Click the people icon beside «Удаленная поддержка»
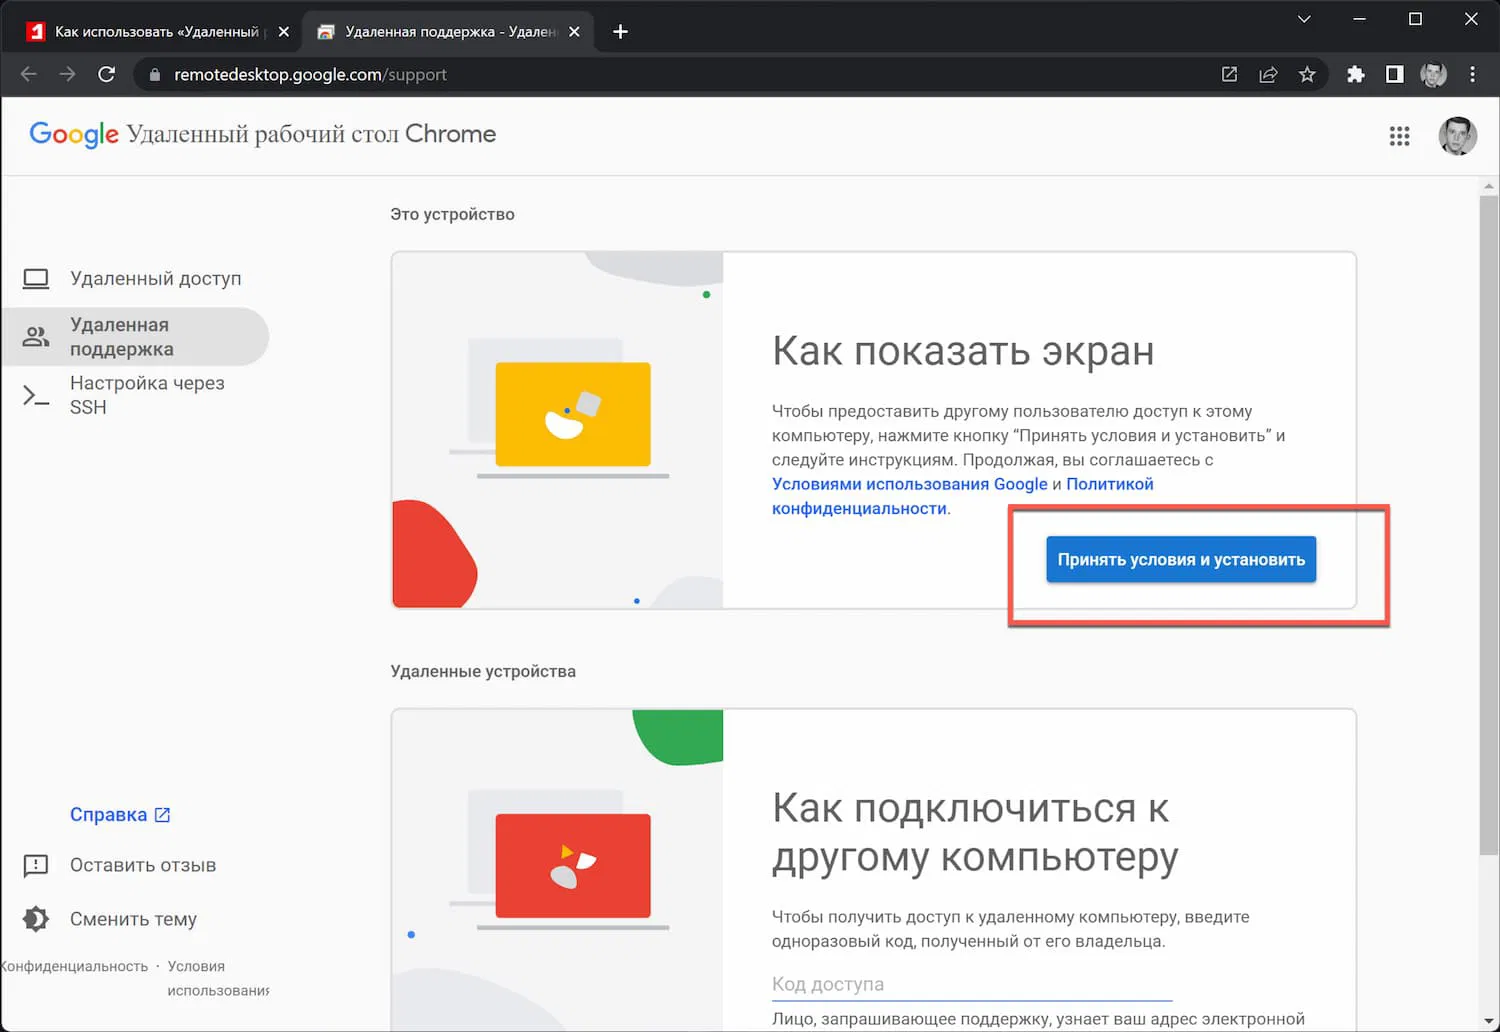The height and width of the screenshot is (1032, 1500). (36, 337)
